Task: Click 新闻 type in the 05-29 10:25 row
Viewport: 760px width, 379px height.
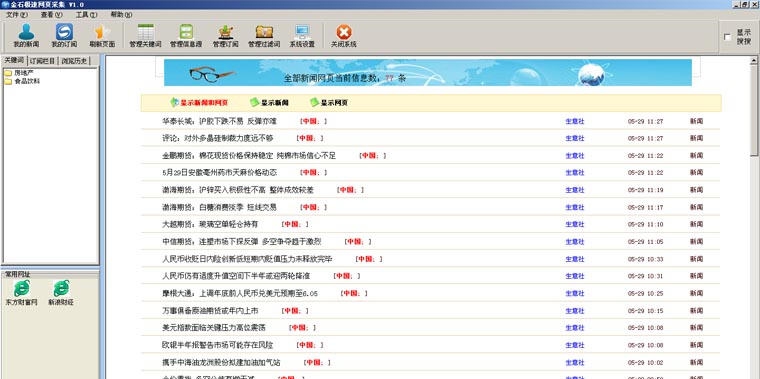Action: coord(697,293)
